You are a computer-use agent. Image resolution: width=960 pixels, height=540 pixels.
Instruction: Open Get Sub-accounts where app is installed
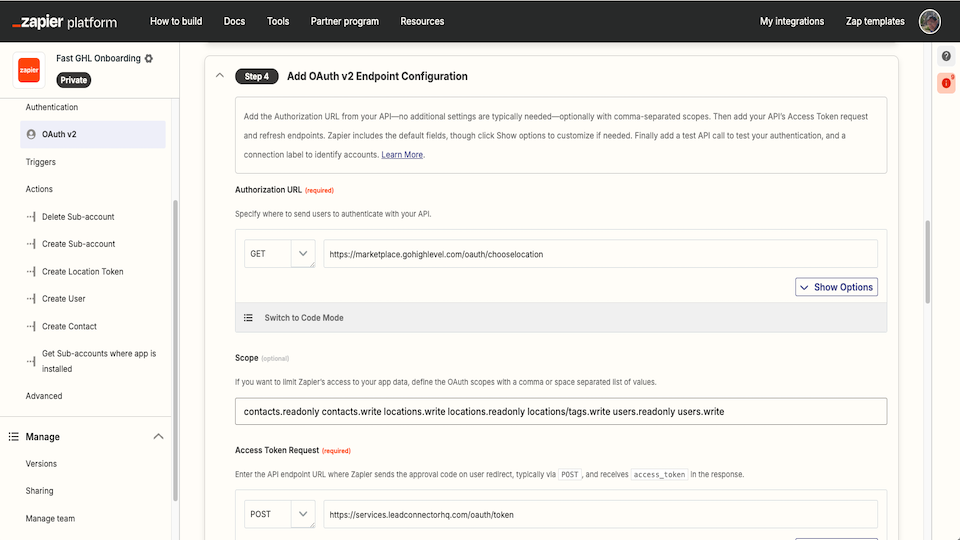point(99,361)
